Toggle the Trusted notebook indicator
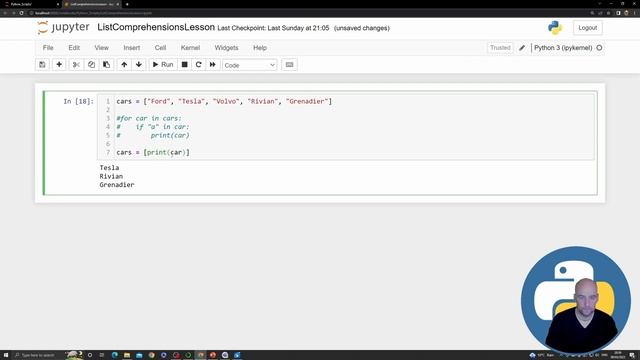This screenshot has width=640, height=360. tap(500, 48)
